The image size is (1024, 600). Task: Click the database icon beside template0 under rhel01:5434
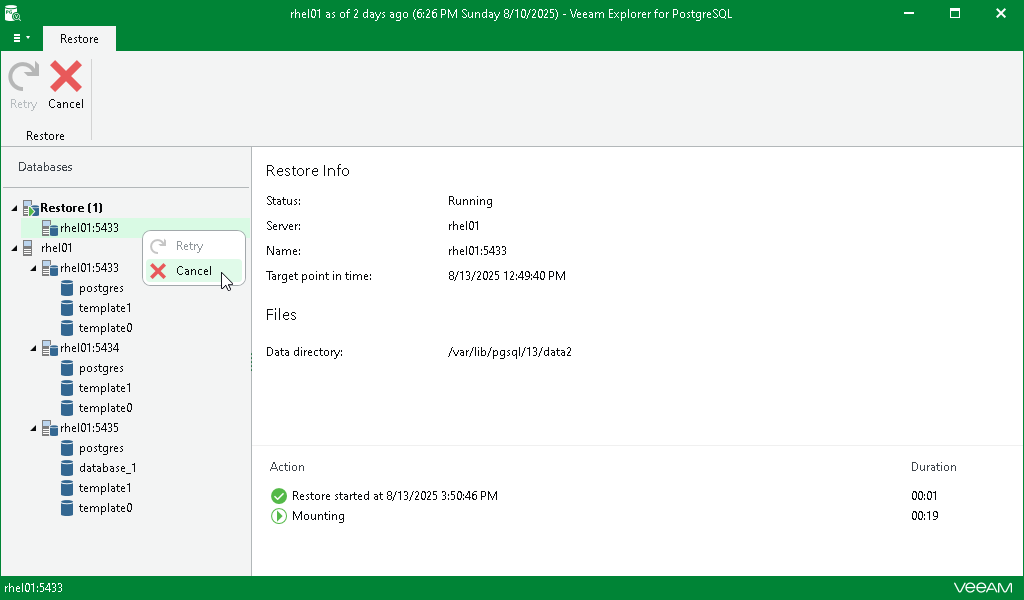pos(68,408)
